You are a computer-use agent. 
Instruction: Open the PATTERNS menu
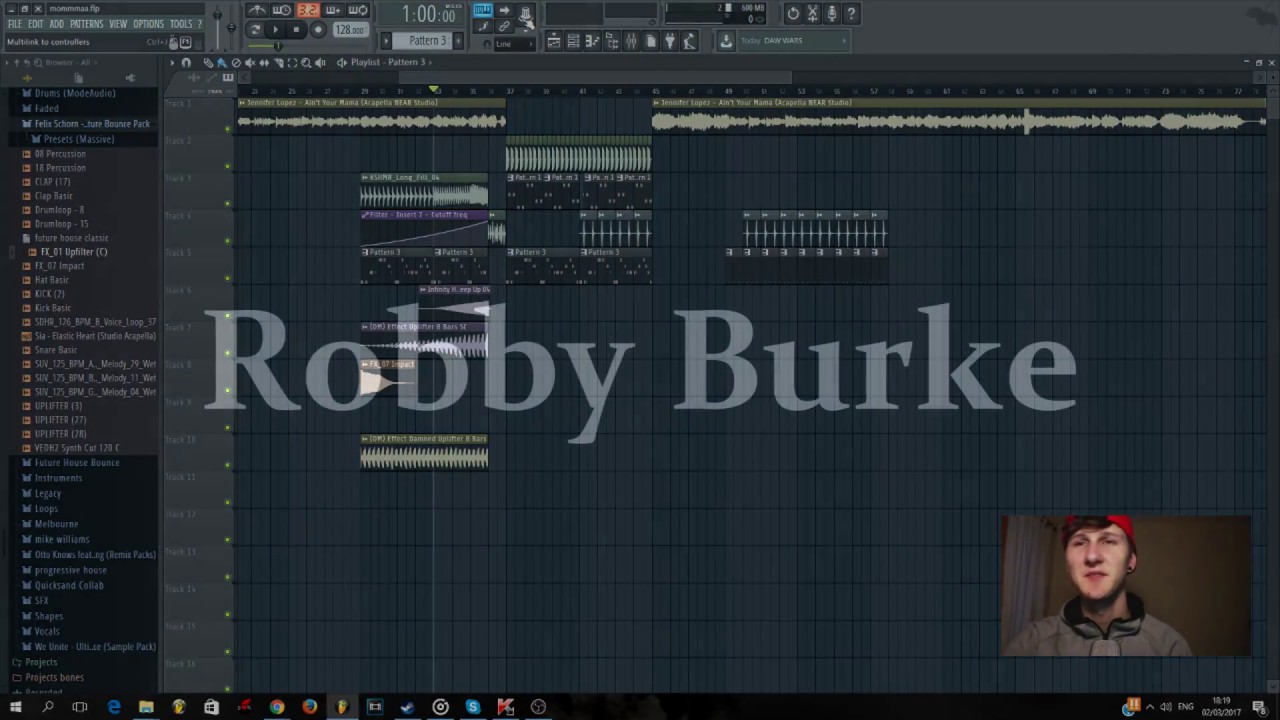pos(87,24)
